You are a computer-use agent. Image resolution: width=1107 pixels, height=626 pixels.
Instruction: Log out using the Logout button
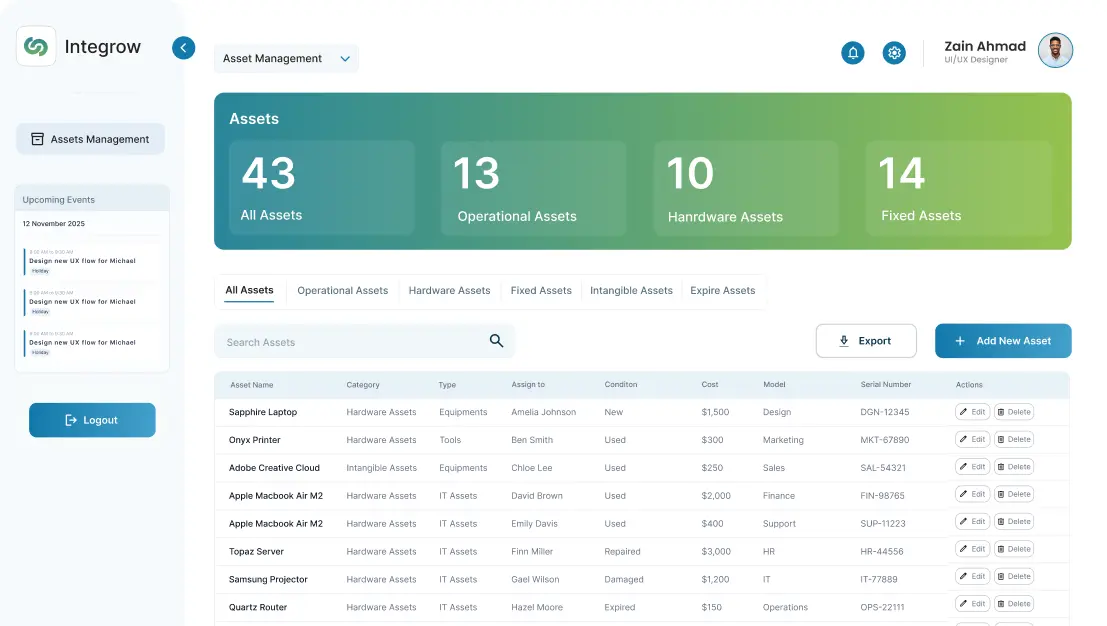tap(92, 420)
